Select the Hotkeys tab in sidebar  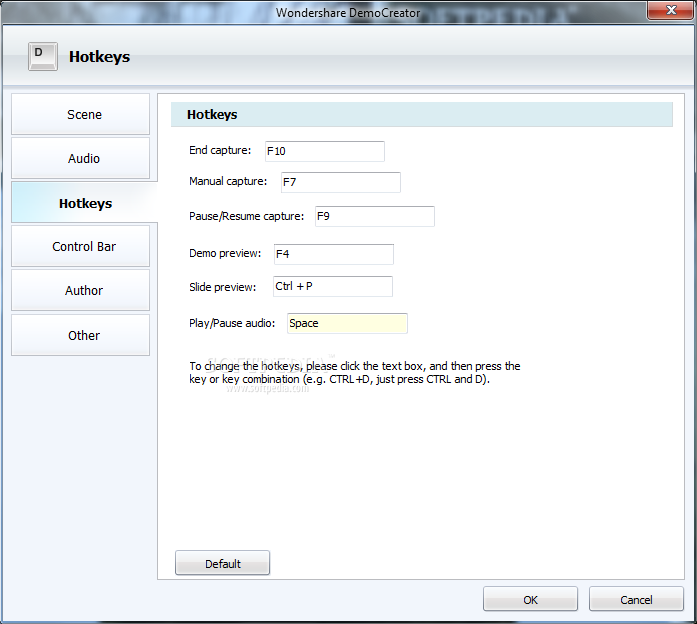[x=84, y=203]
